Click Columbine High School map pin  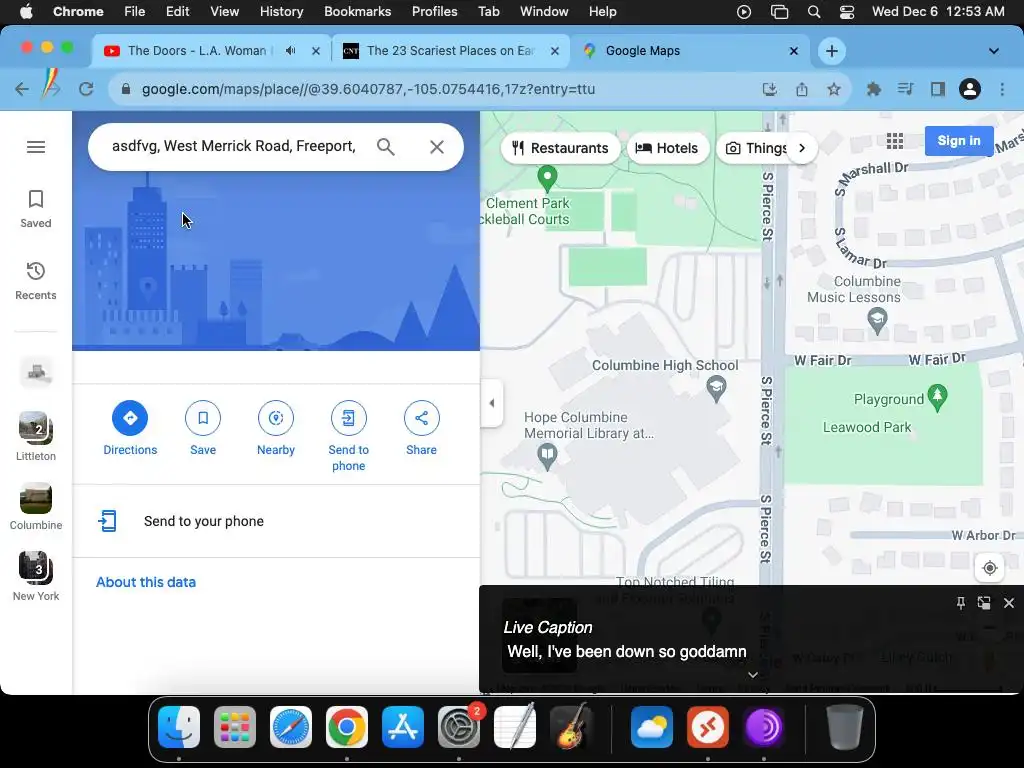(x=716, y=388)
